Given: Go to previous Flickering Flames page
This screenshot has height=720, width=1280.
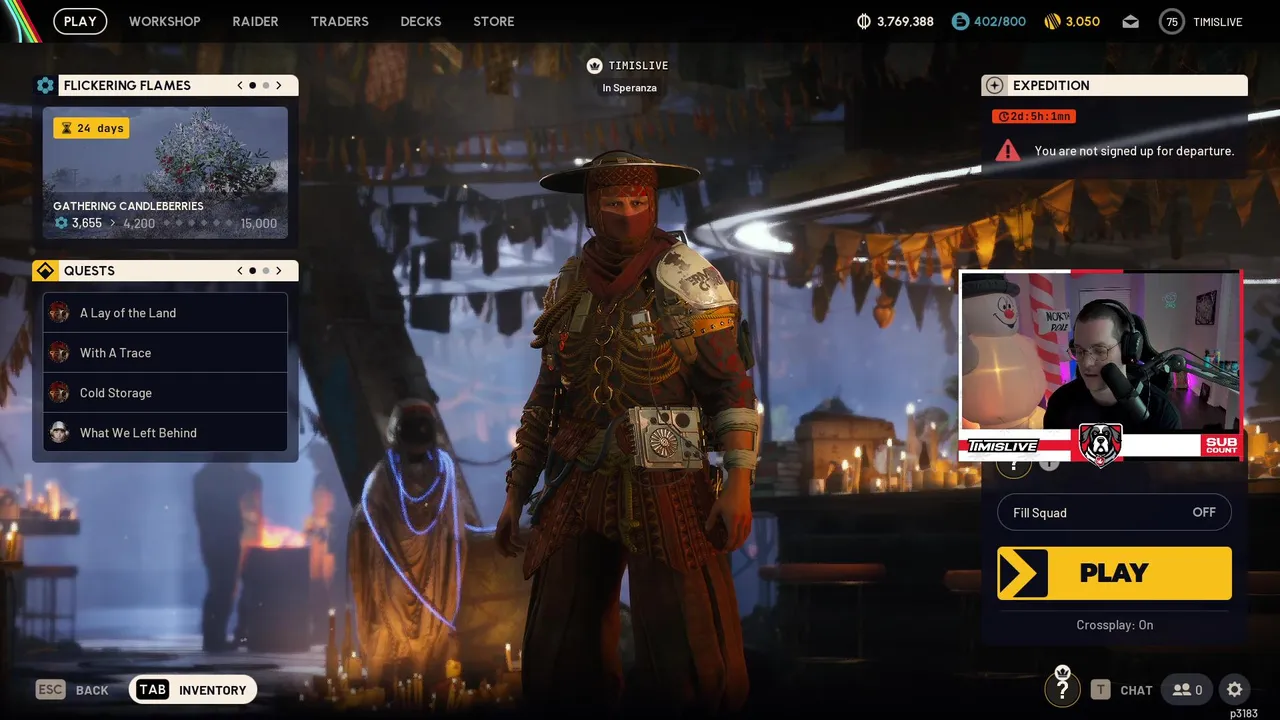Looking at the screenshot, I should coord(240,85).
